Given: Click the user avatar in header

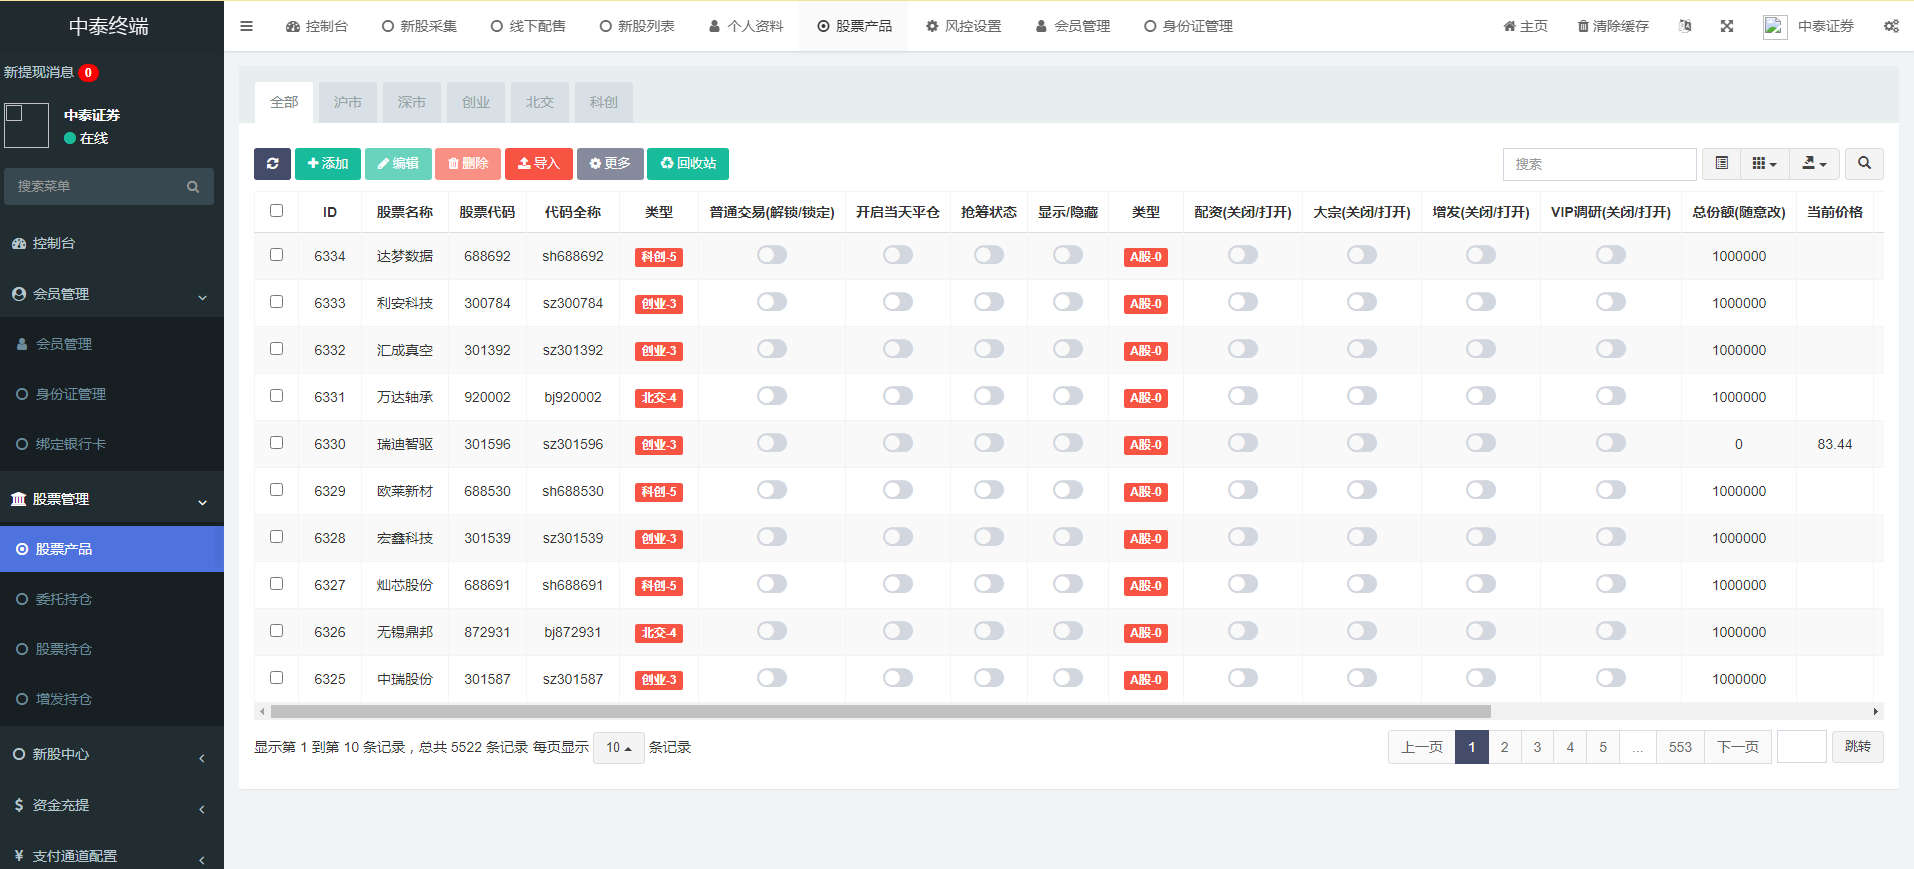Looking at the screenshot, I should tap(1775, 27).
